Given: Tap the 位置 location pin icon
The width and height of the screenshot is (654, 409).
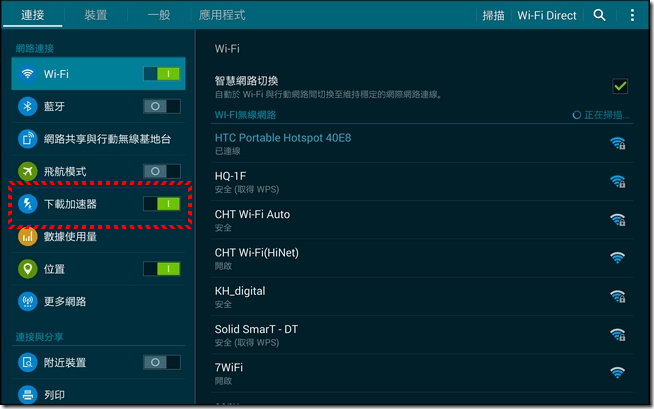Looking at the screenshot, I should tap(27, 269).
